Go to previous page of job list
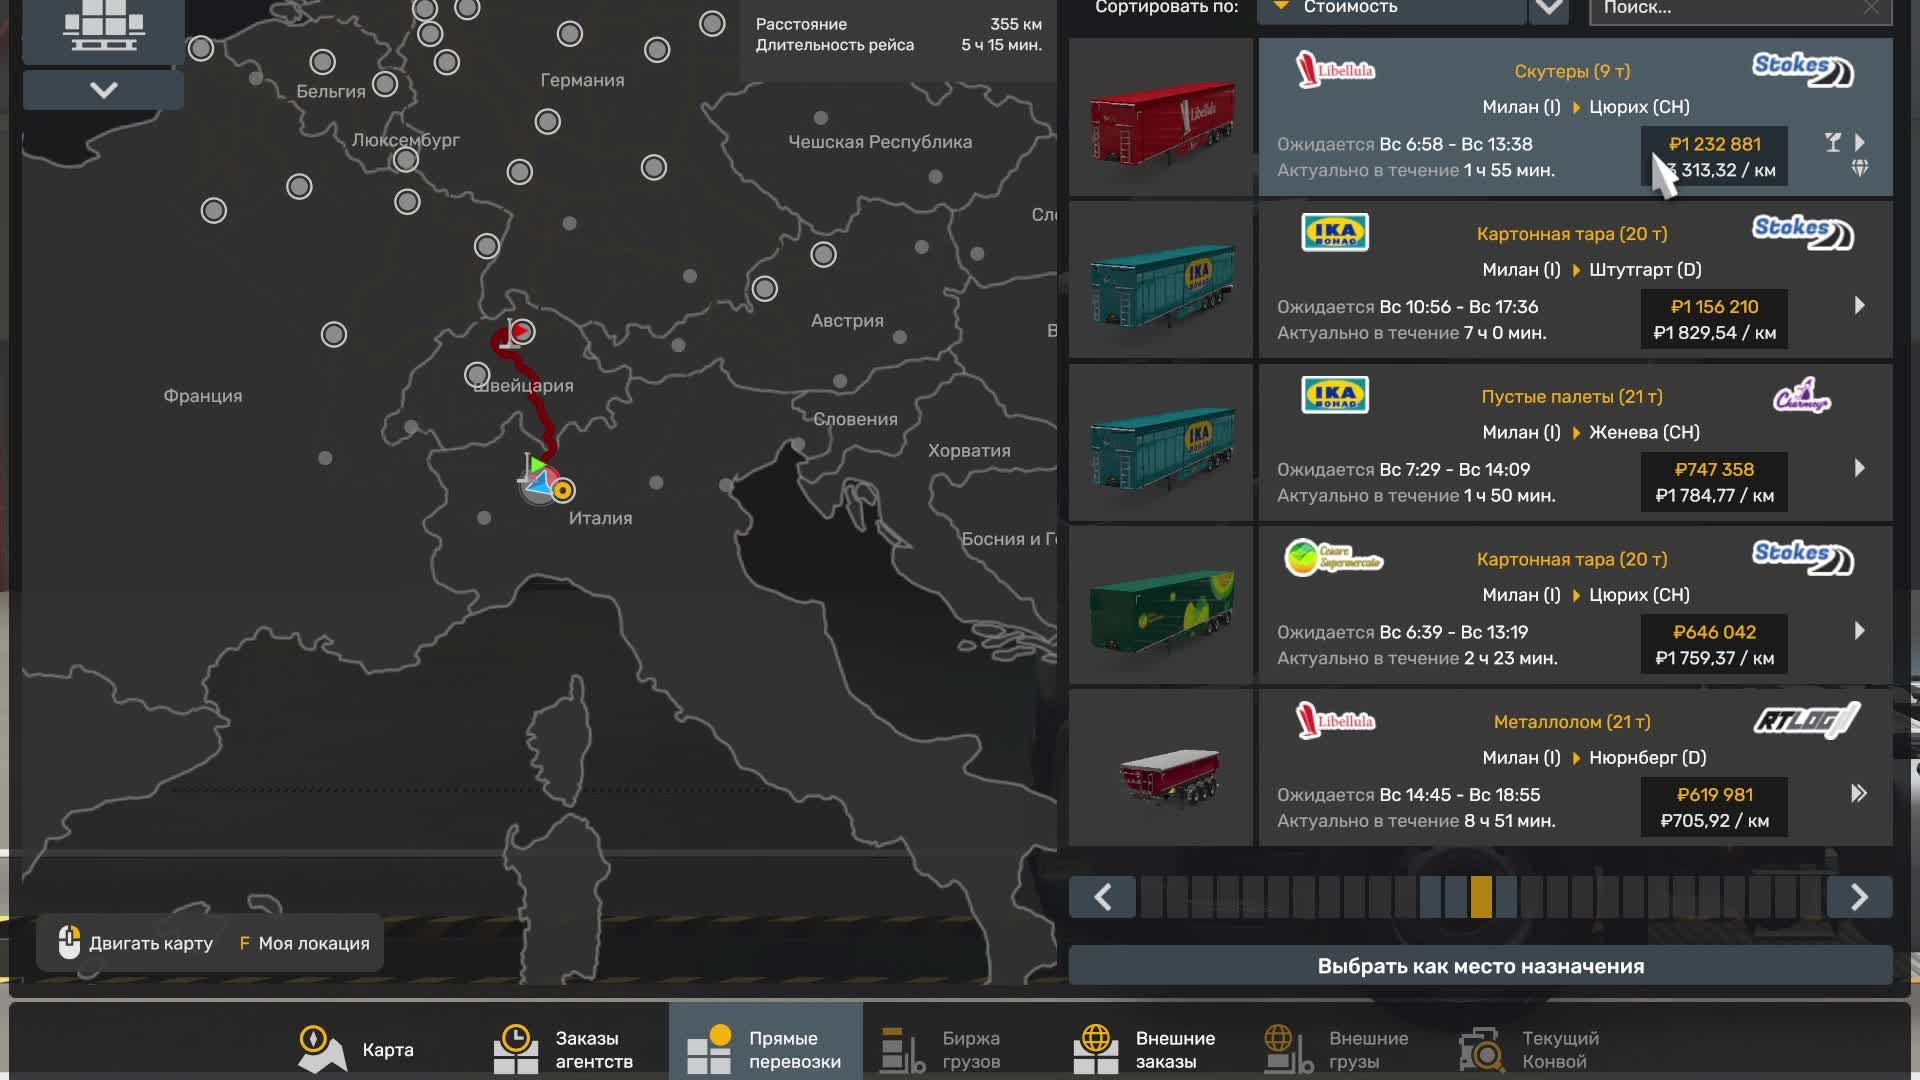Viewport: 1920px width, 1080px height. (1102, 897)
